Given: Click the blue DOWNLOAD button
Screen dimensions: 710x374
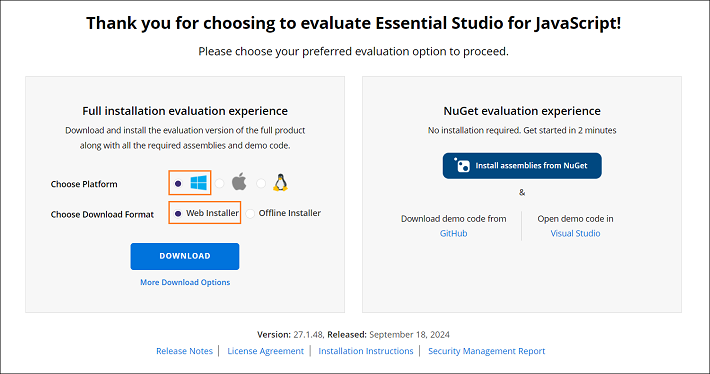Looking at the screenshot, I should pyautogui.click(x=185, y=256).
